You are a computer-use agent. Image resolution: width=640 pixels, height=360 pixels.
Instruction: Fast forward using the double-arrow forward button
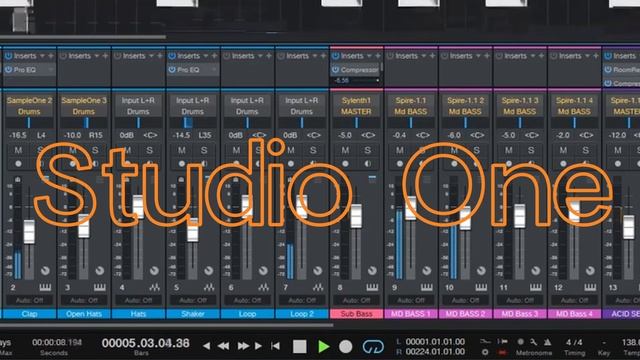[x=244, y=346]
